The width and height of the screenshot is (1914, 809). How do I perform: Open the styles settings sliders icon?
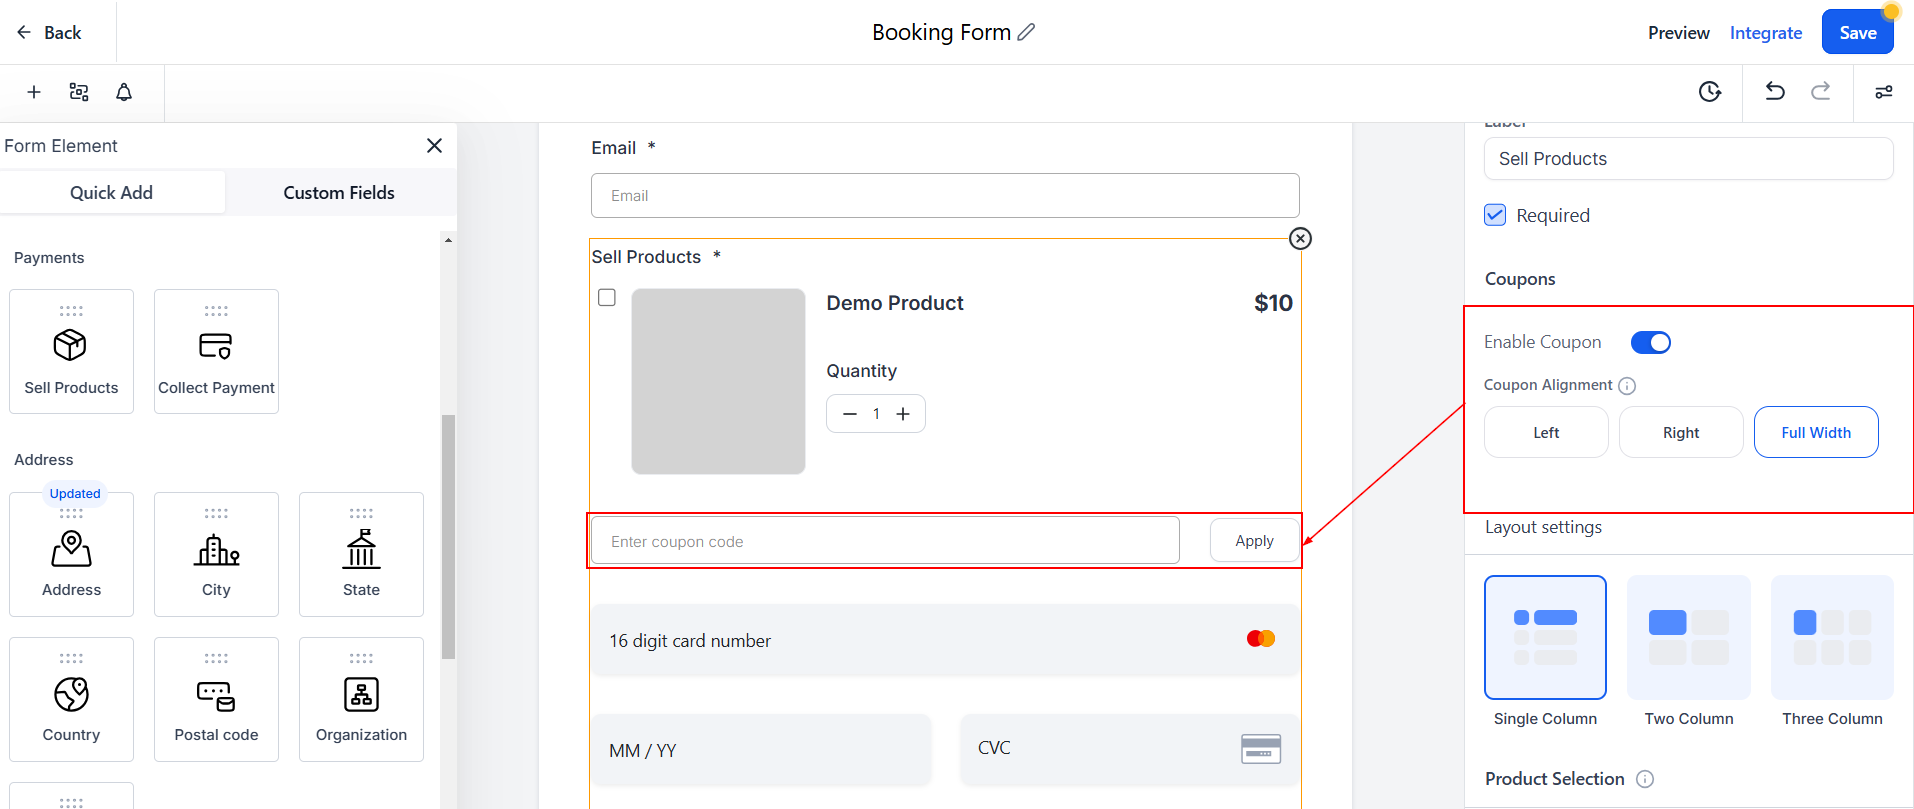coord(1884,92)
